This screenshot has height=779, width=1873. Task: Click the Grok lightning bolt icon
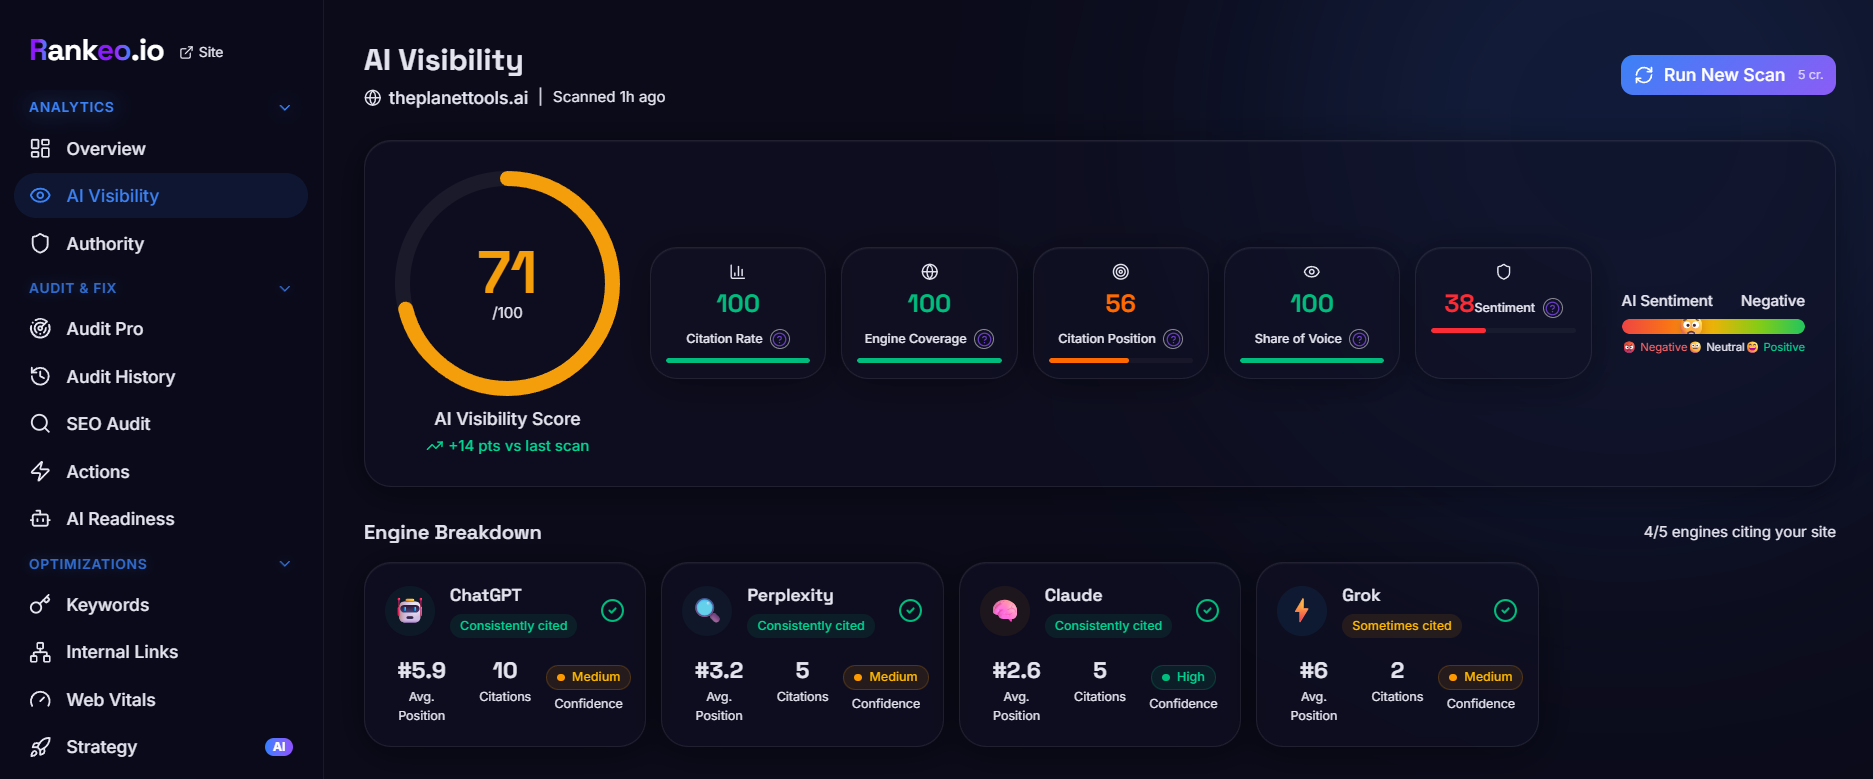(1302, 611)
